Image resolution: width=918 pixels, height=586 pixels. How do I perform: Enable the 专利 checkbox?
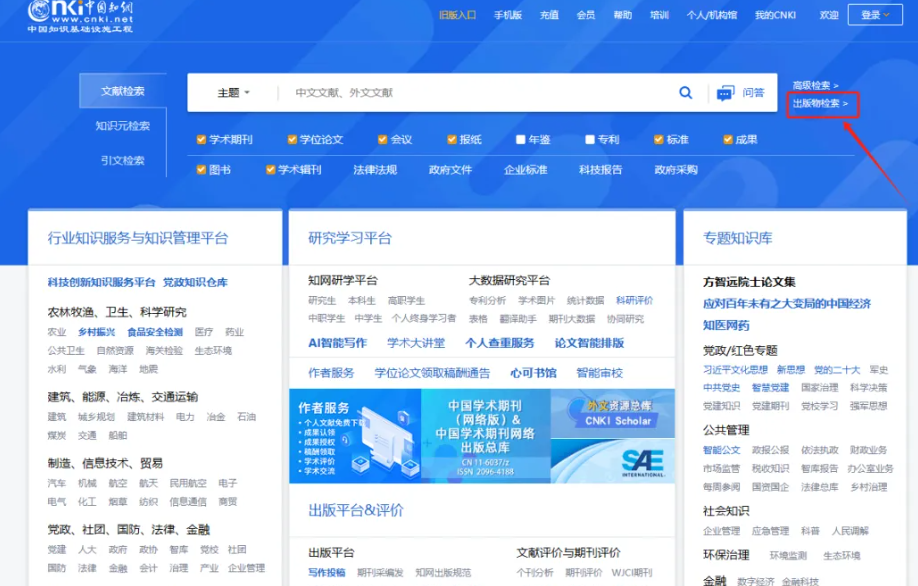(x=590, y=139)
